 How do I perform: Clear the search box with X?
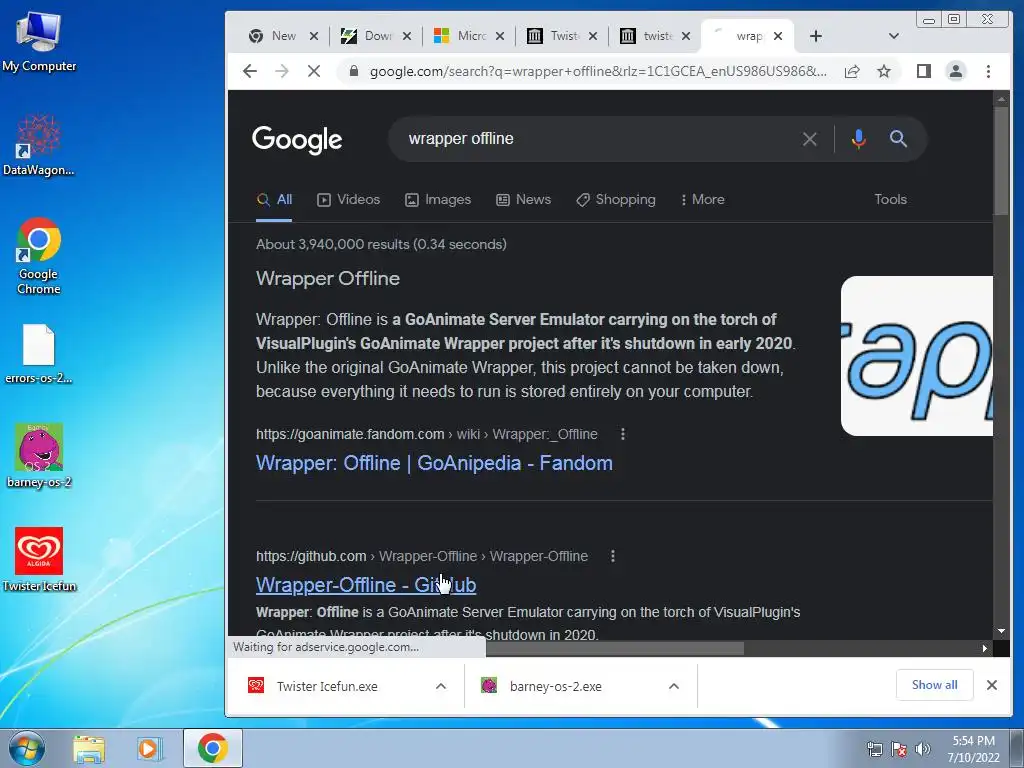pos(809,139)
